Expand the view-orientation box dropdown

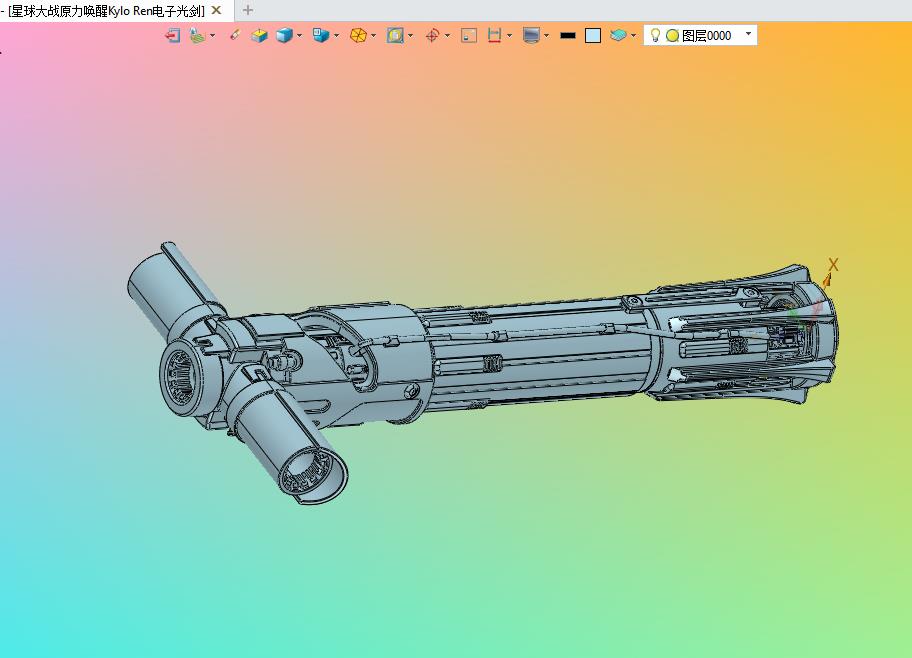[337, 35]
